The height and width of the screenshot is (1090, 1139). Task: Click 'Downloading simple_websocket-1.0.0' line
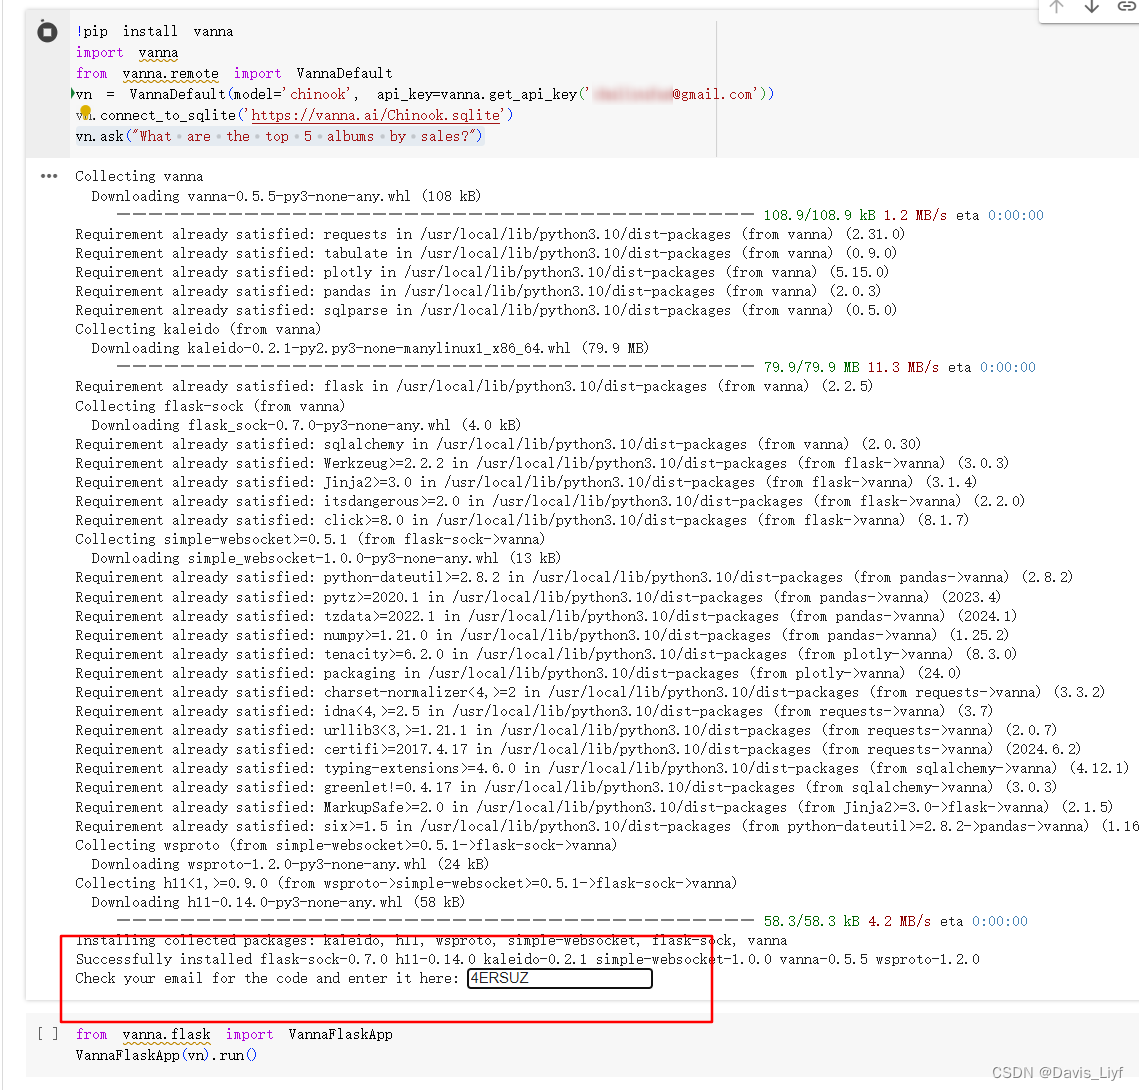tap(325, 558)
